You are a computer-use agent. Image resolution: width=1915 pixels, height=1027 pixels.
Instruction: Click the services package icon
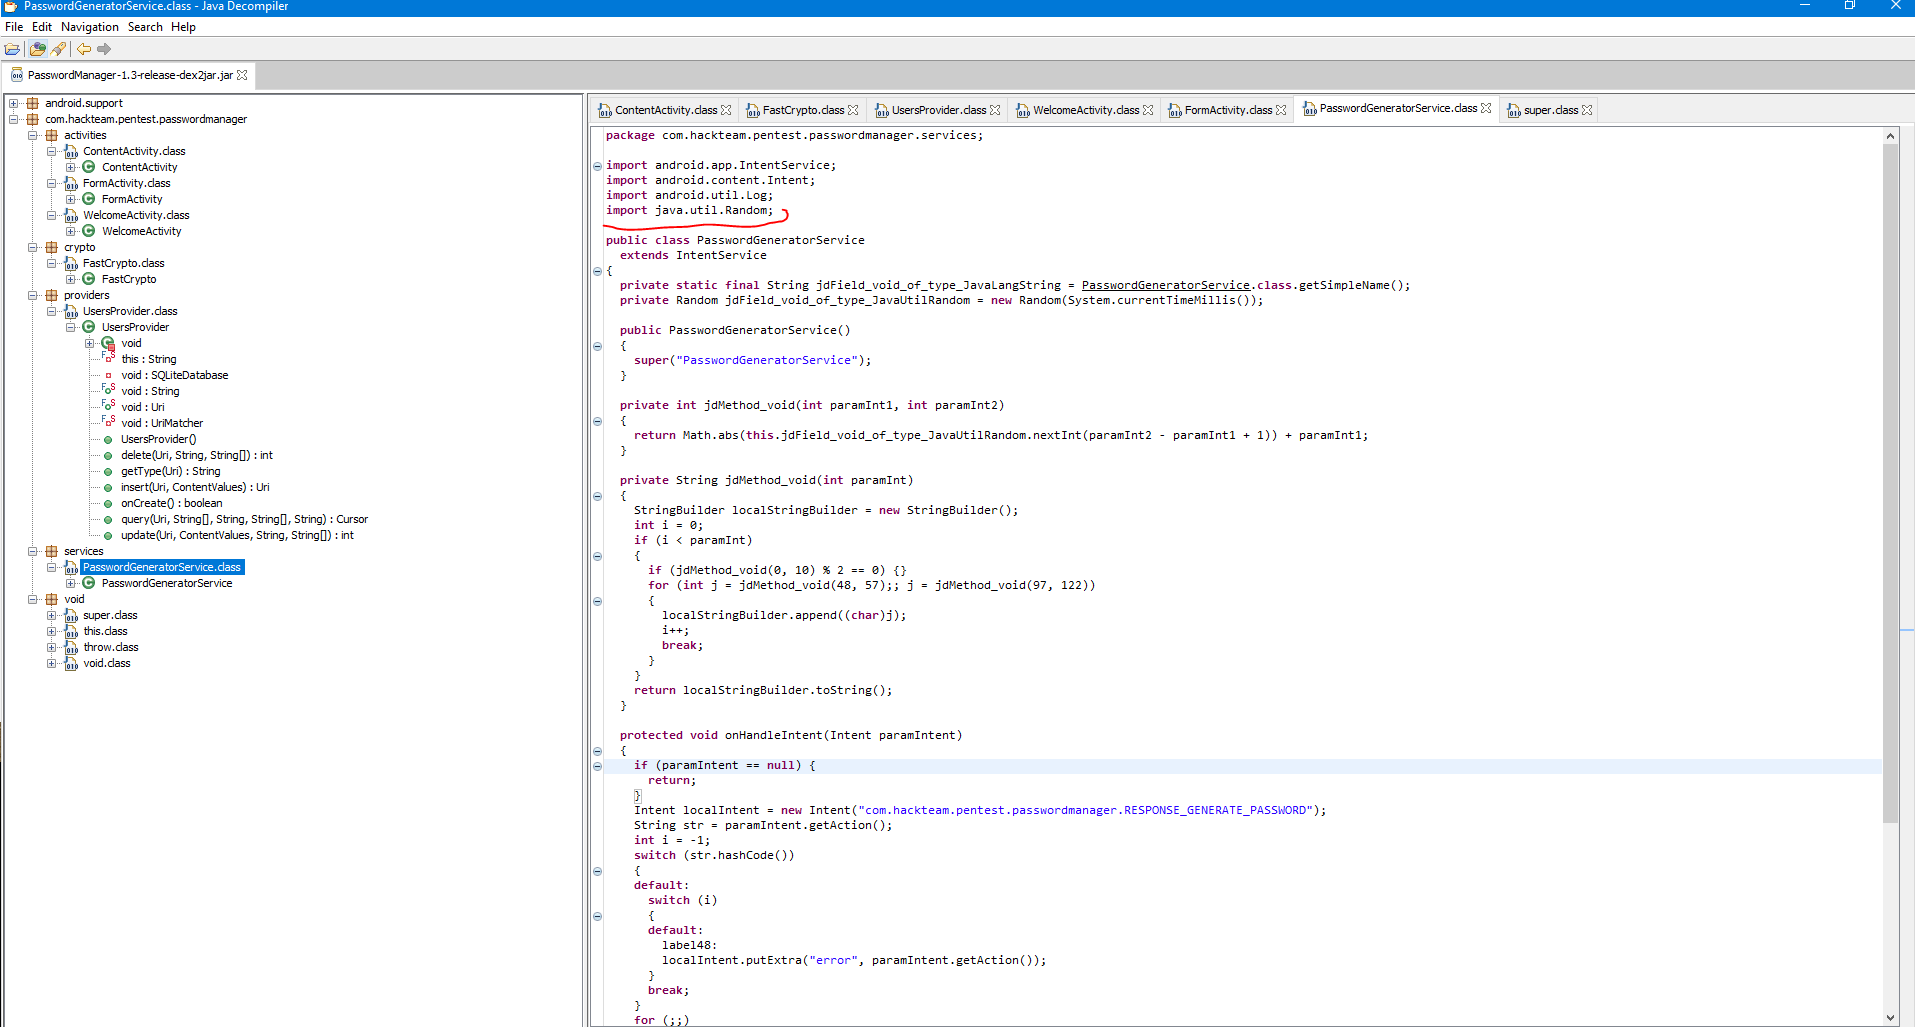tap(52, 551)
